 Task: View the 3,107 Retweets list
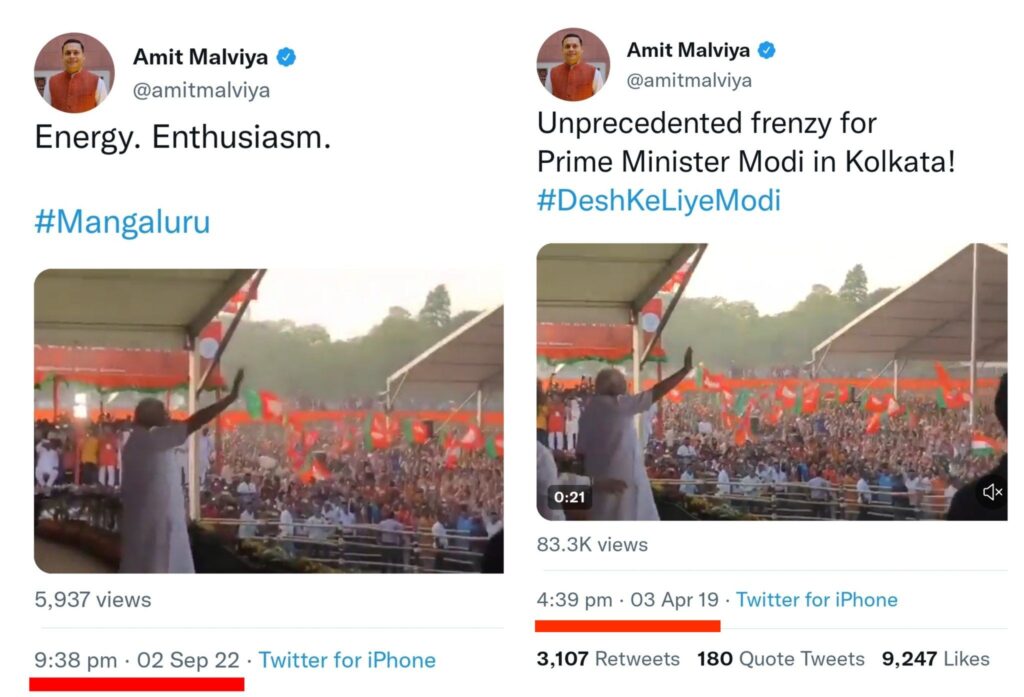(608, 658)
